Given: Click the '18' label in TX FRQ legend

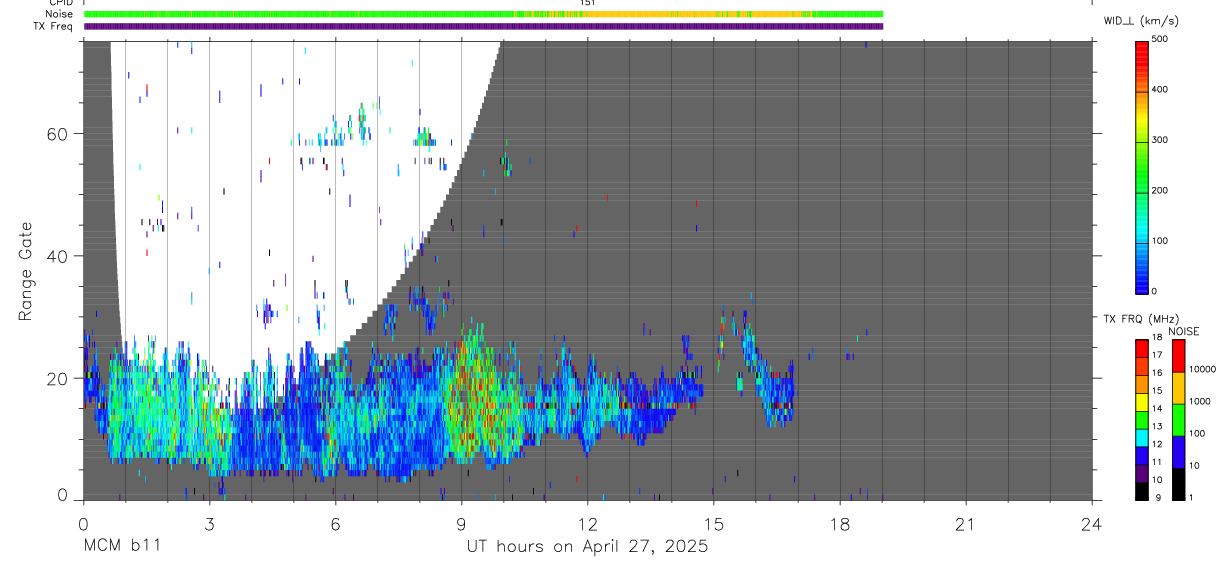Looking at the screenshot, I should [x=1157, y=339].
